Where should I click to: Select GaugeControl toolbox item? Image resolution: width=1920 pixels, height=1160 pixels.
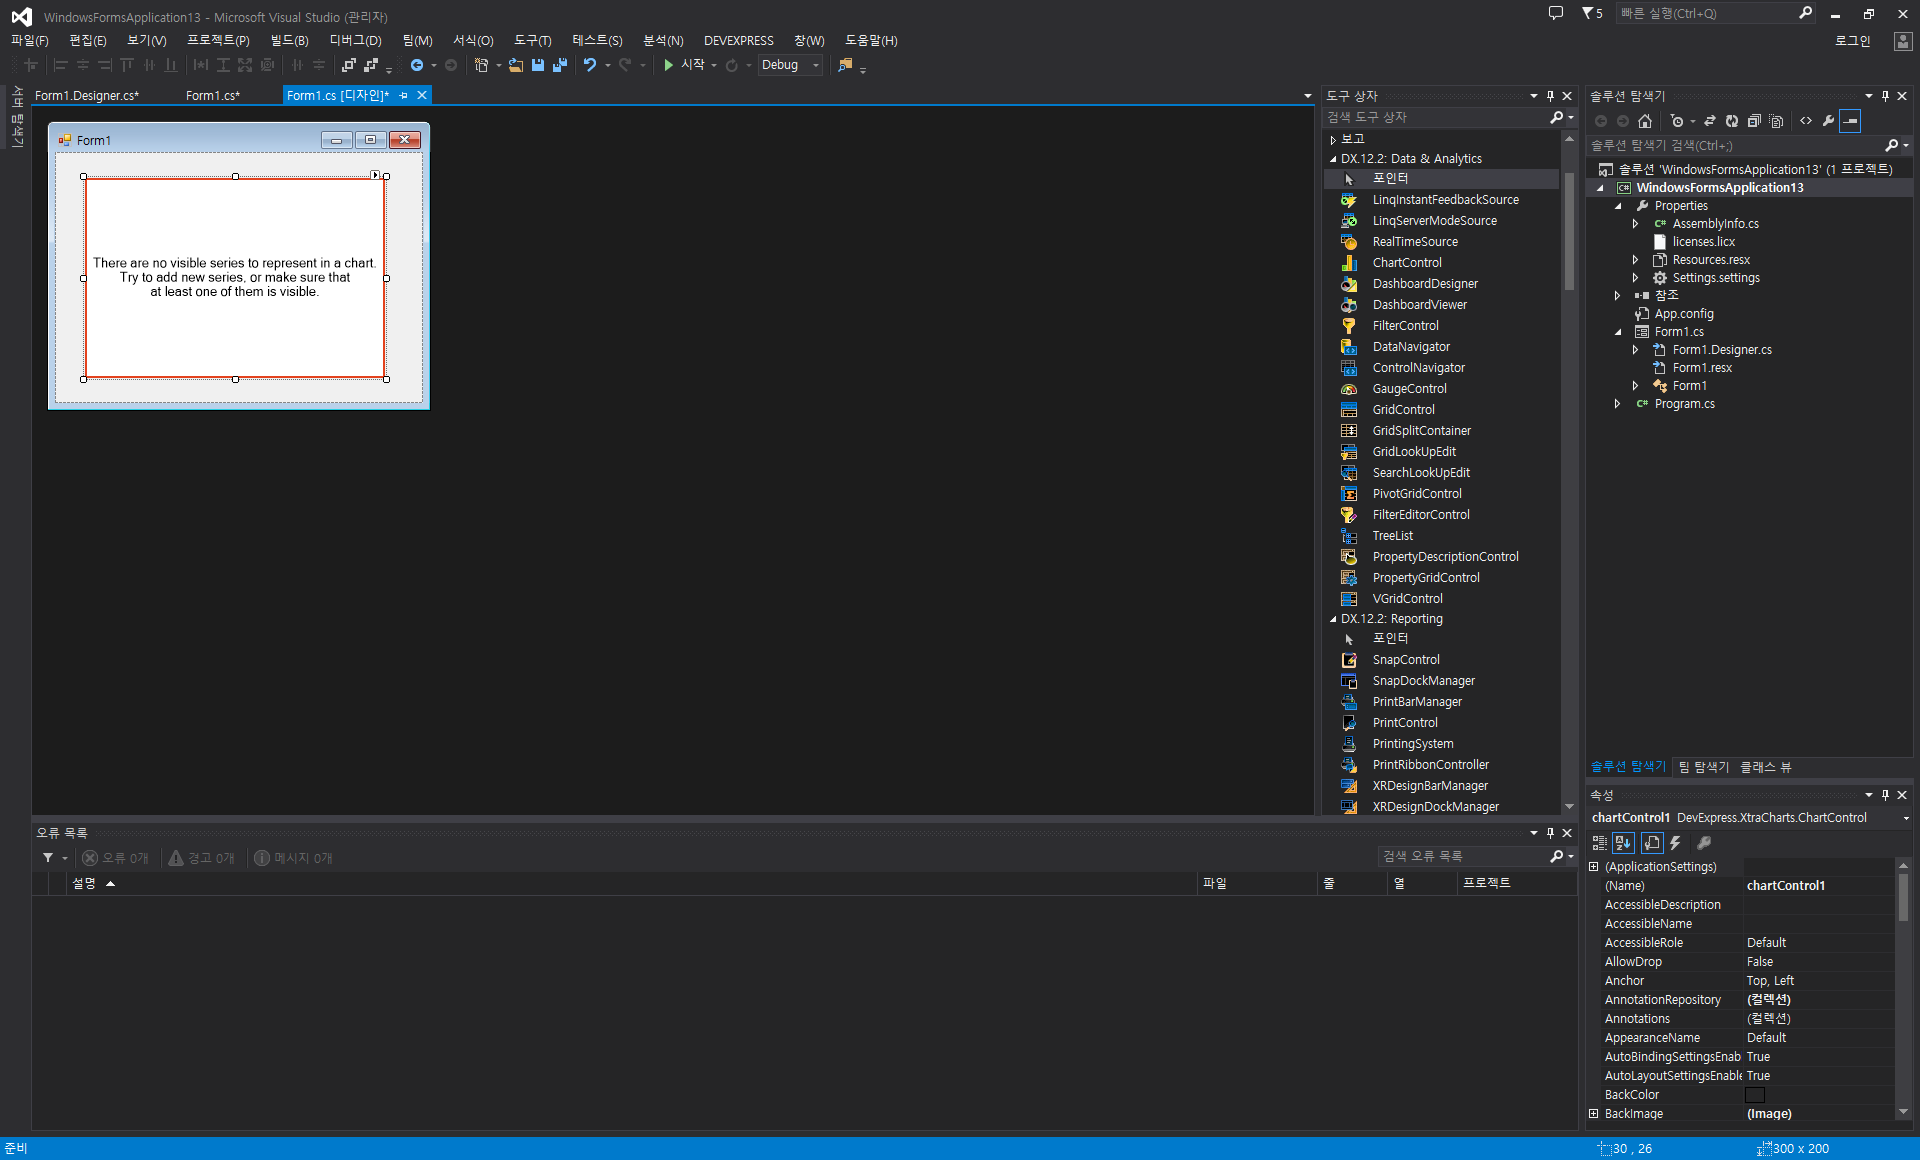pyautogui.click(x=1409, y=389)
